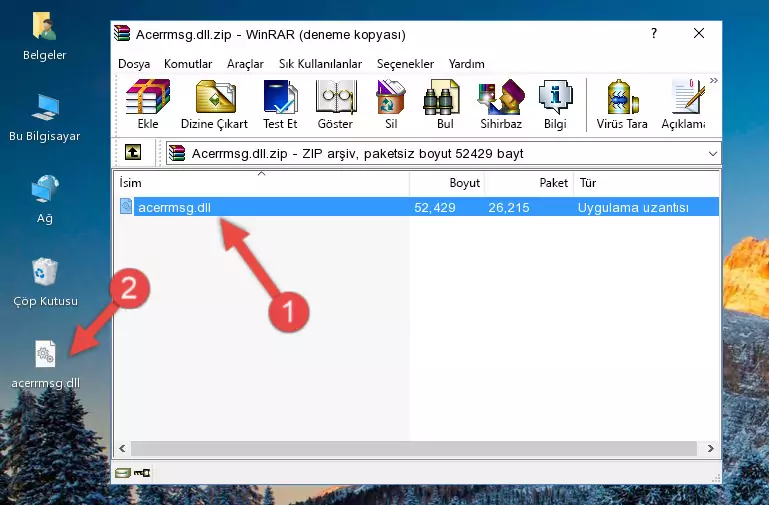Click the WinRAR title bar app icon

[x=122, y=34]
